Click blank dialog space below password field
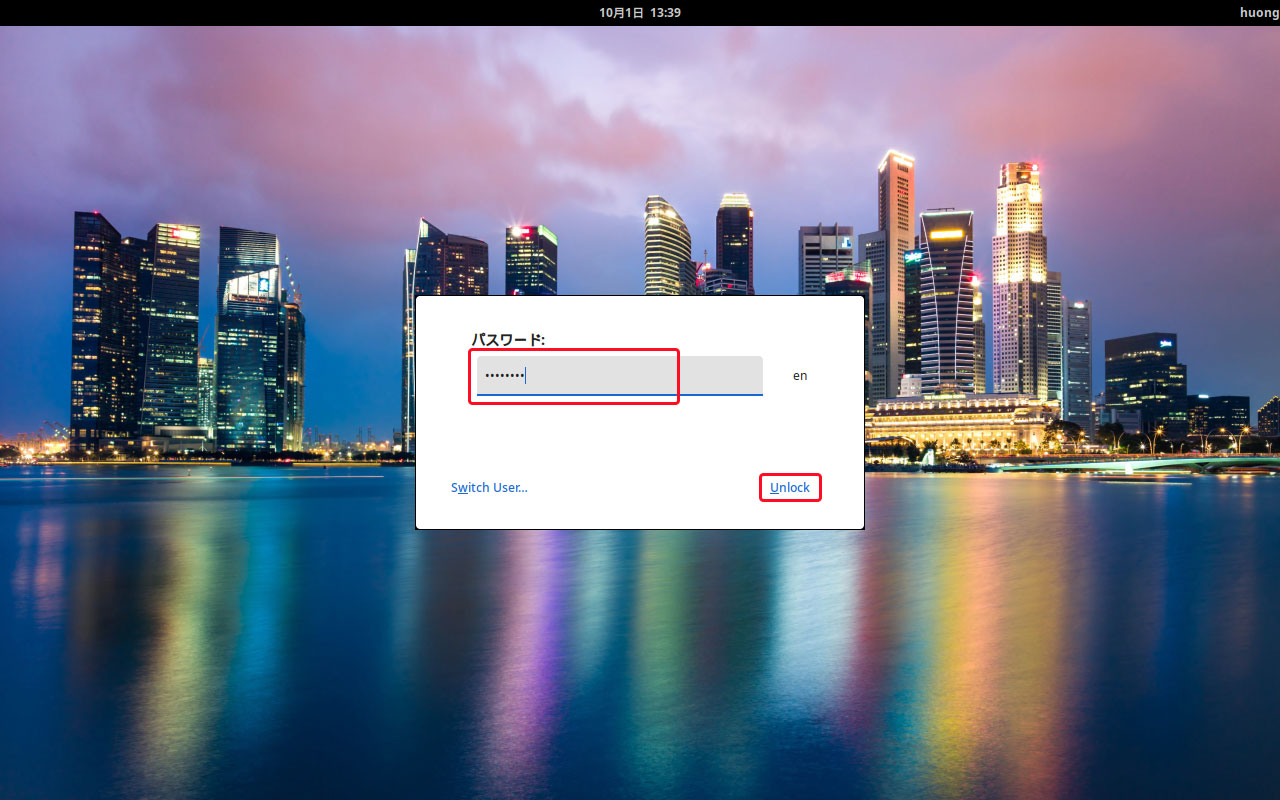 point(620,435)
